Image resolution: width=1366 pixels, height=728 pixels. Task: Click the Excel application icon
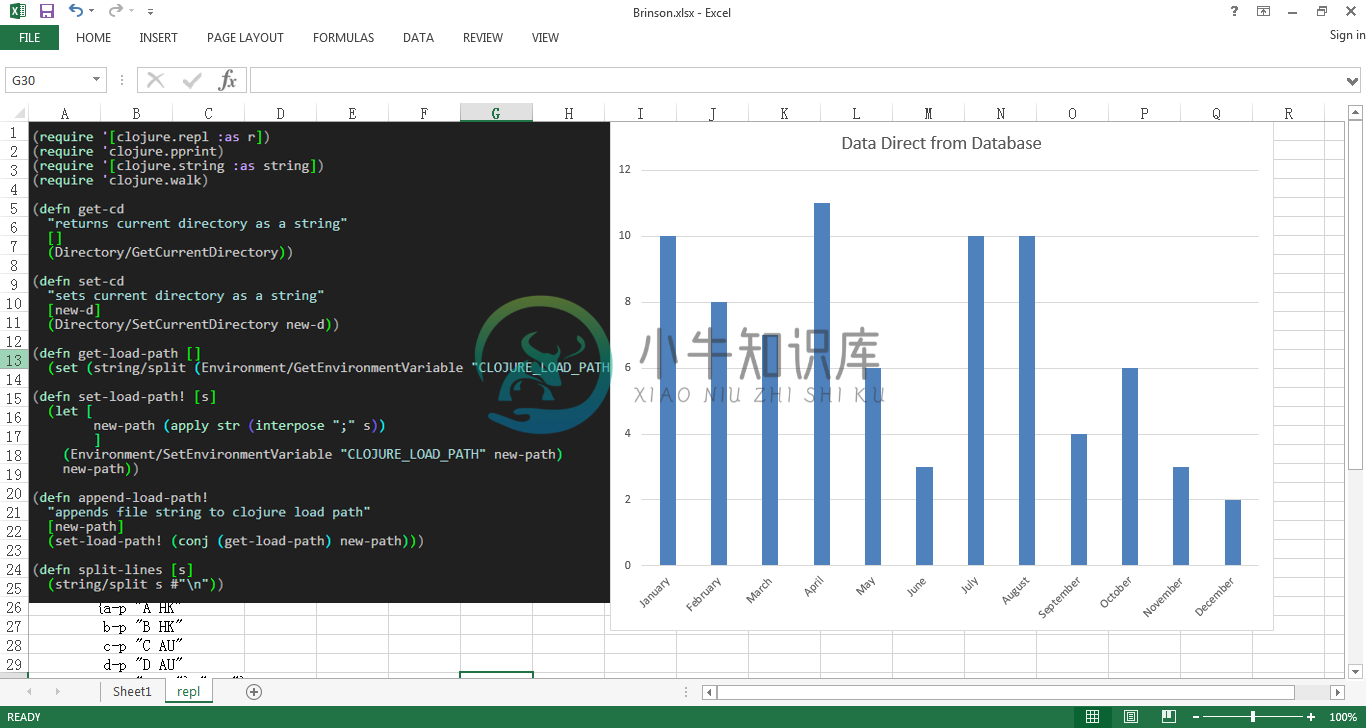(x=18, y=11)
